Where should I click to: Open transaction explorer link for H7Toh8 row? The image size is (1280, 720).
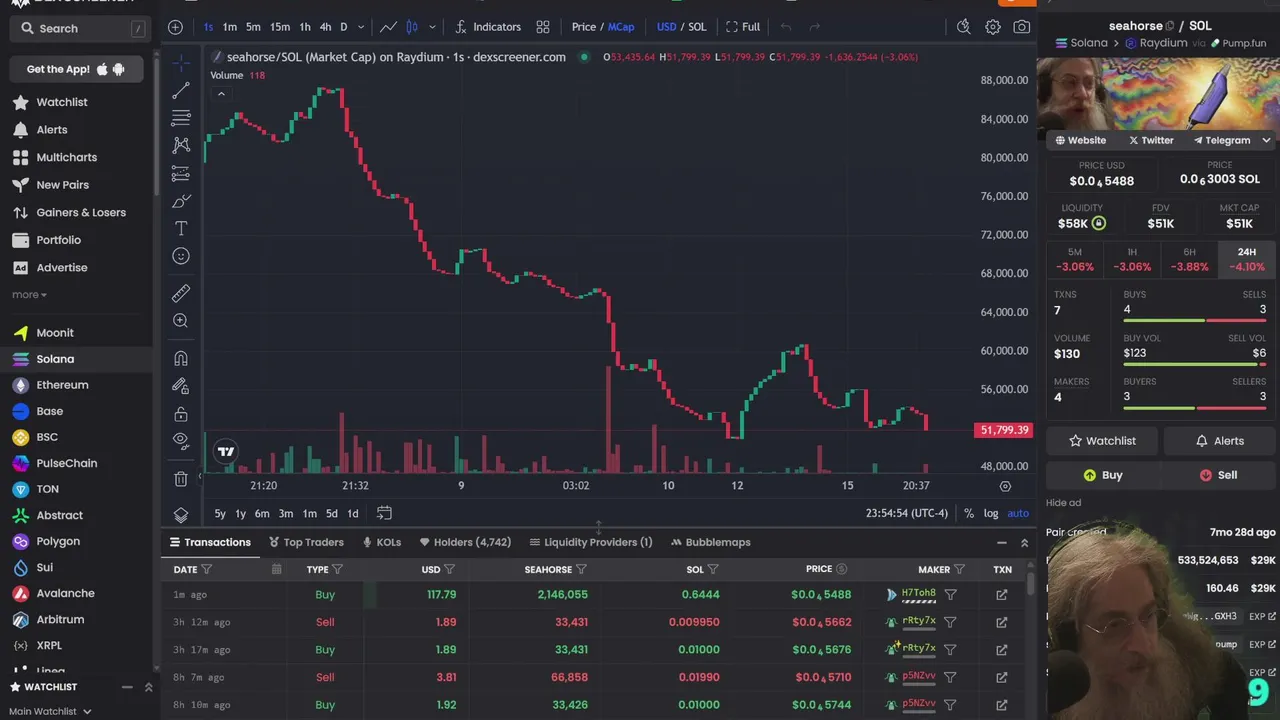point(1001,595)
